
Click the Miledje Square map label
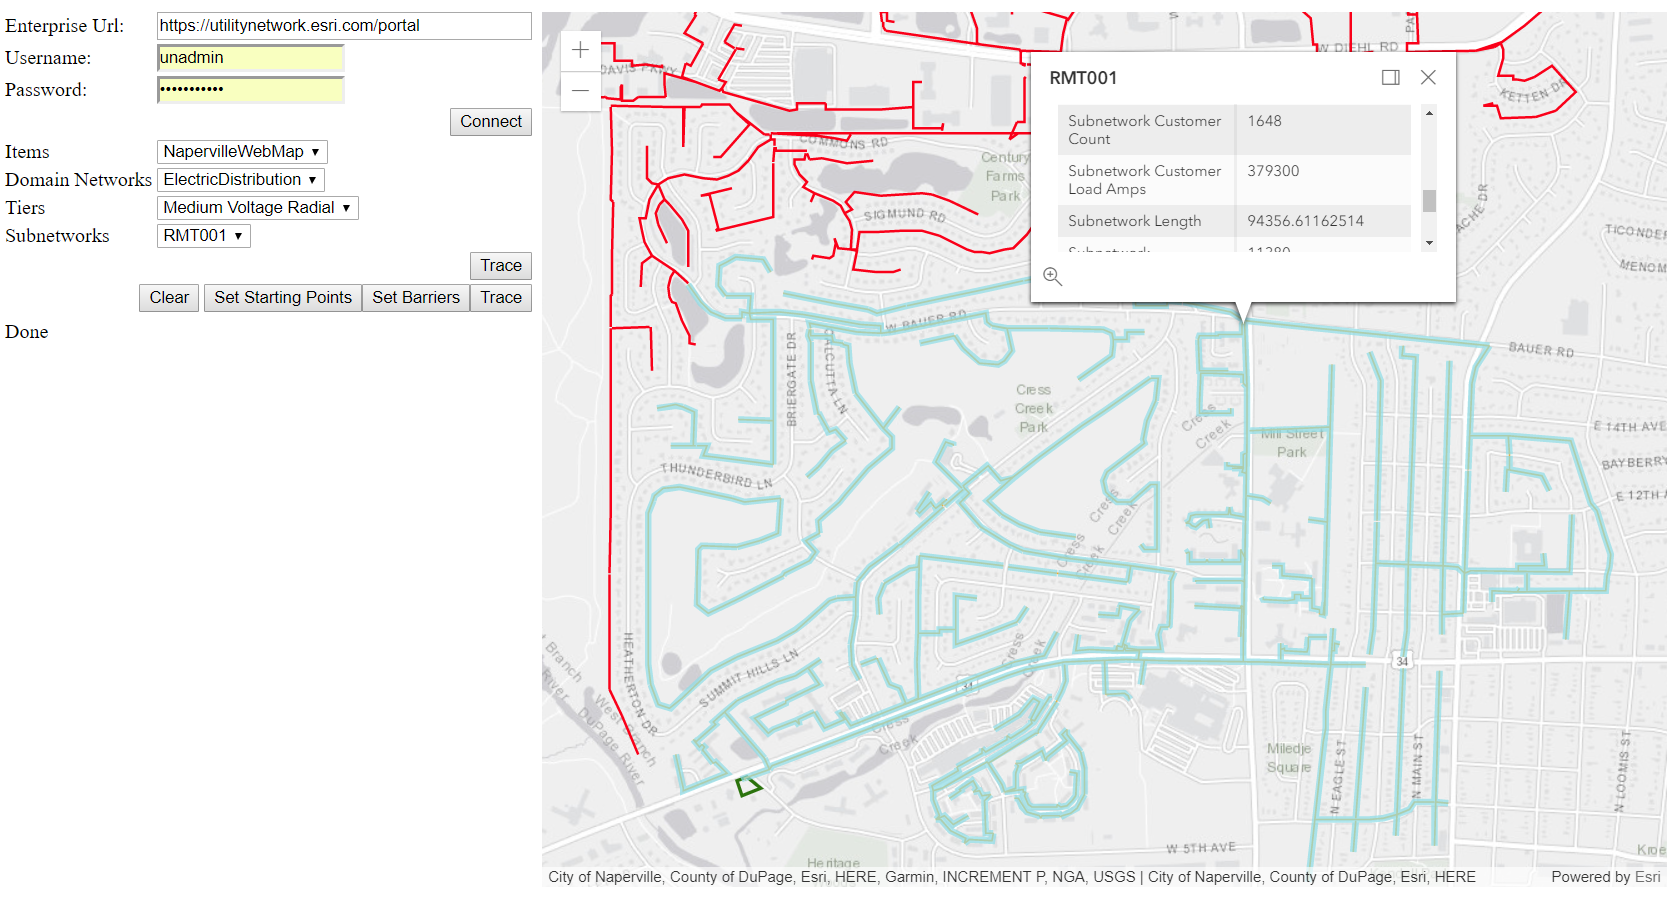1289,758
